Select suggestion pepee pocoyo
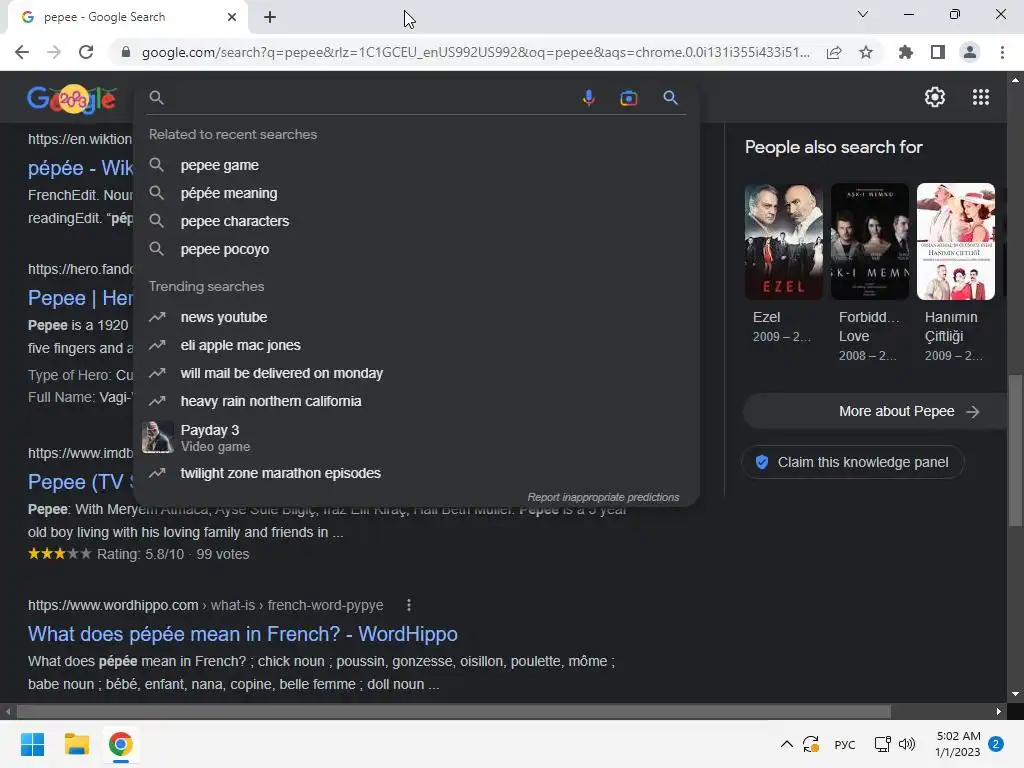Screen dimensions: 1024x768 pos(417,249)
